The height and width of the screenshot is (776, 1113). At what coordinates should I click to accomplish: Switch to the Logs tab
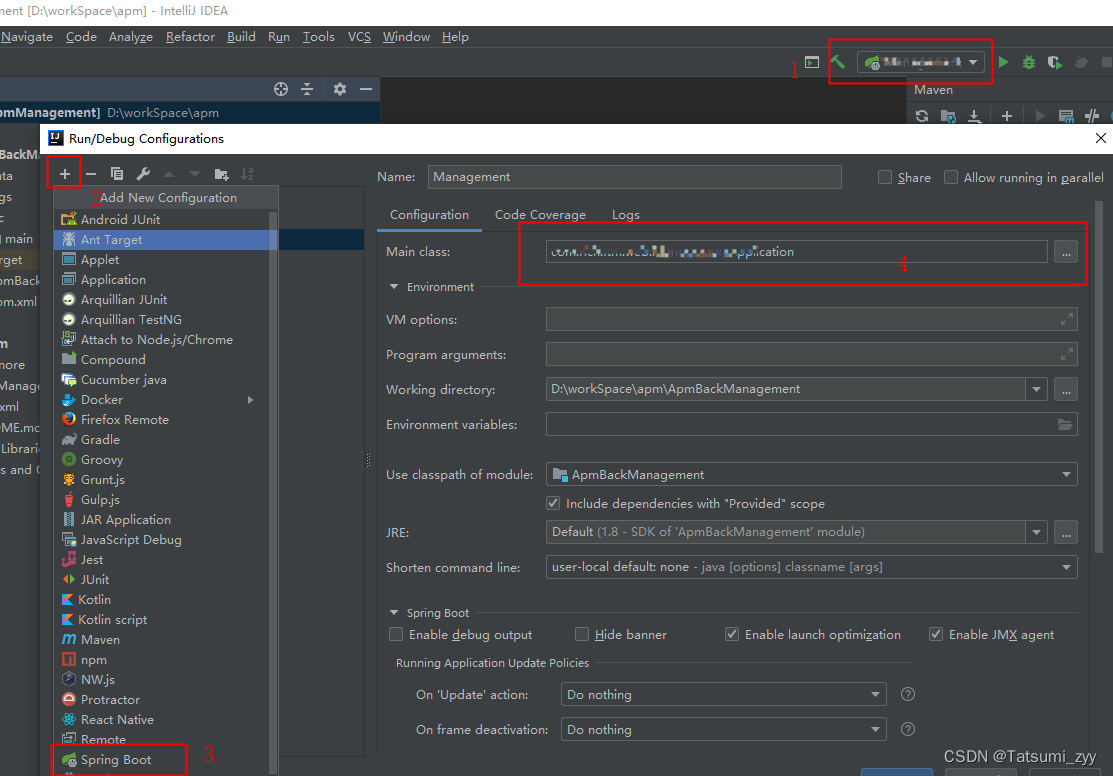click(x=625, y=214)
